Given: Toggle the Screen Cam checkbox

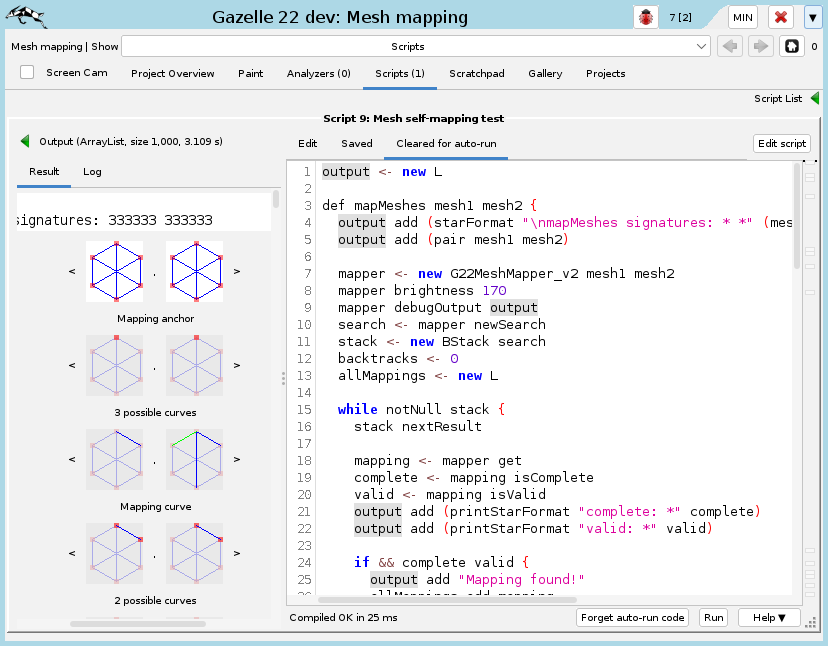Looking at the screenshot, I should 27,72.
